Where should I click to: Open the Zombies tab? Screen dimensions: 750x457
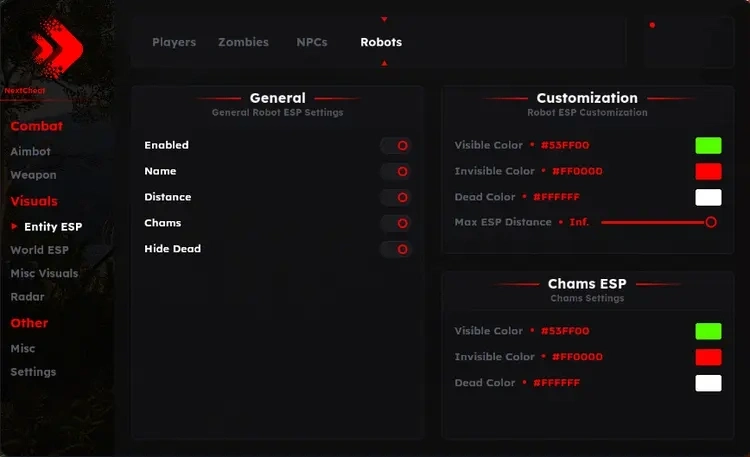pos(243,42)
